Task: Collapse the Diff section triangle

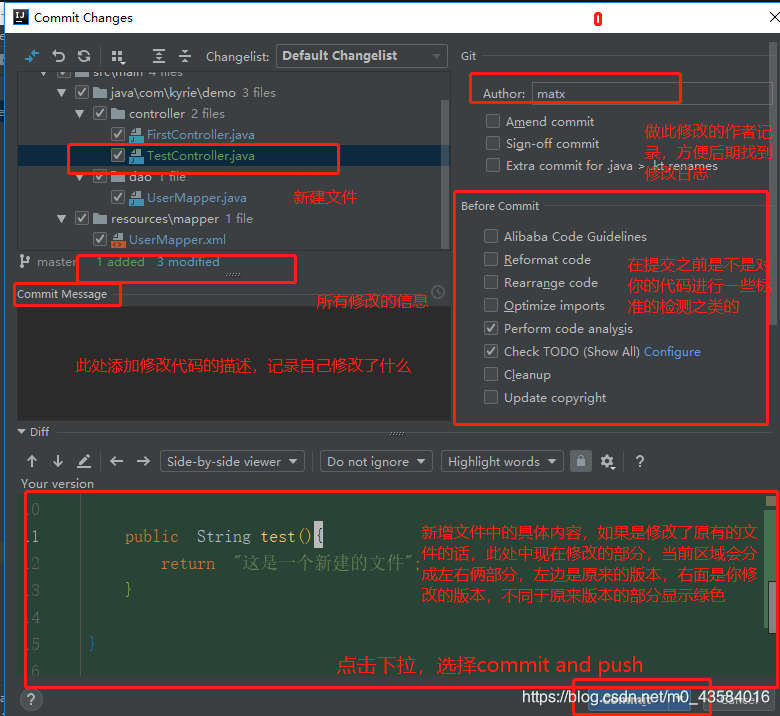Action: coord(21,431)
